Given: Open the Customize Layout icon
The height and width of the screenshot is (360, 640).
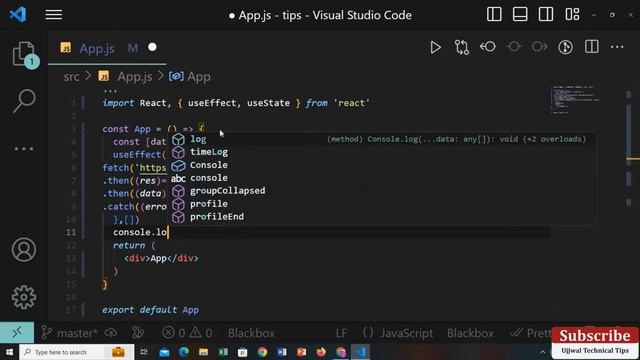Looking at the screenshot, I should tap(572, 15).
